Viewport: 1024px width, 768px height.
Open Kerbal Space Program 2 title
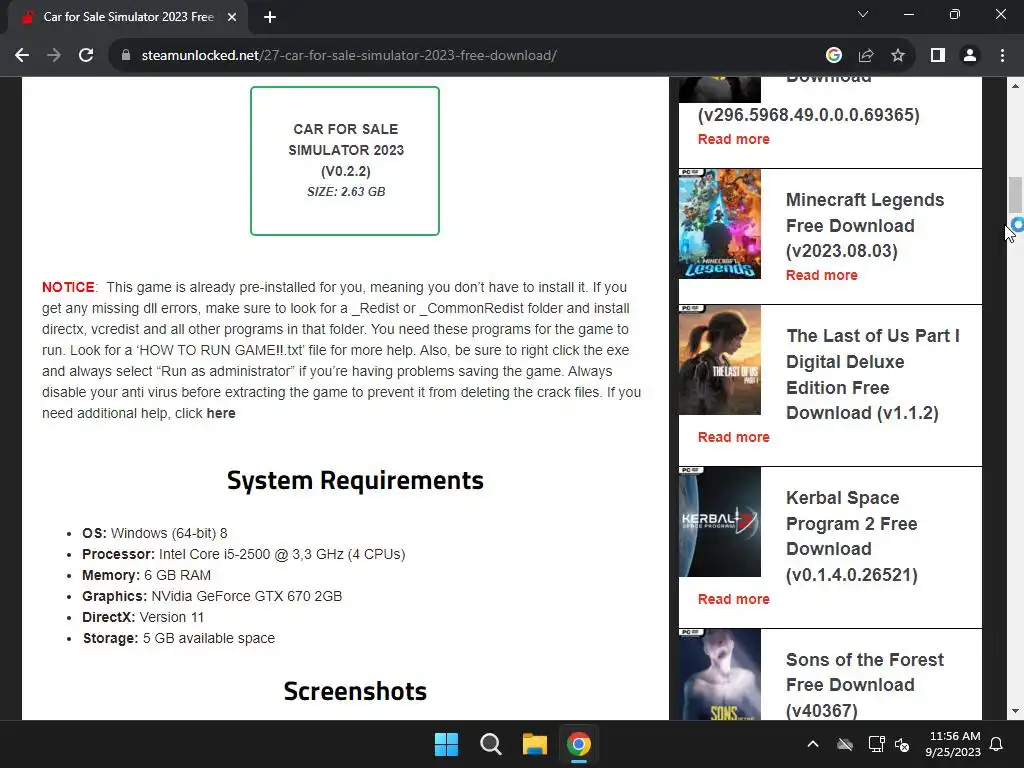(852, 536)
